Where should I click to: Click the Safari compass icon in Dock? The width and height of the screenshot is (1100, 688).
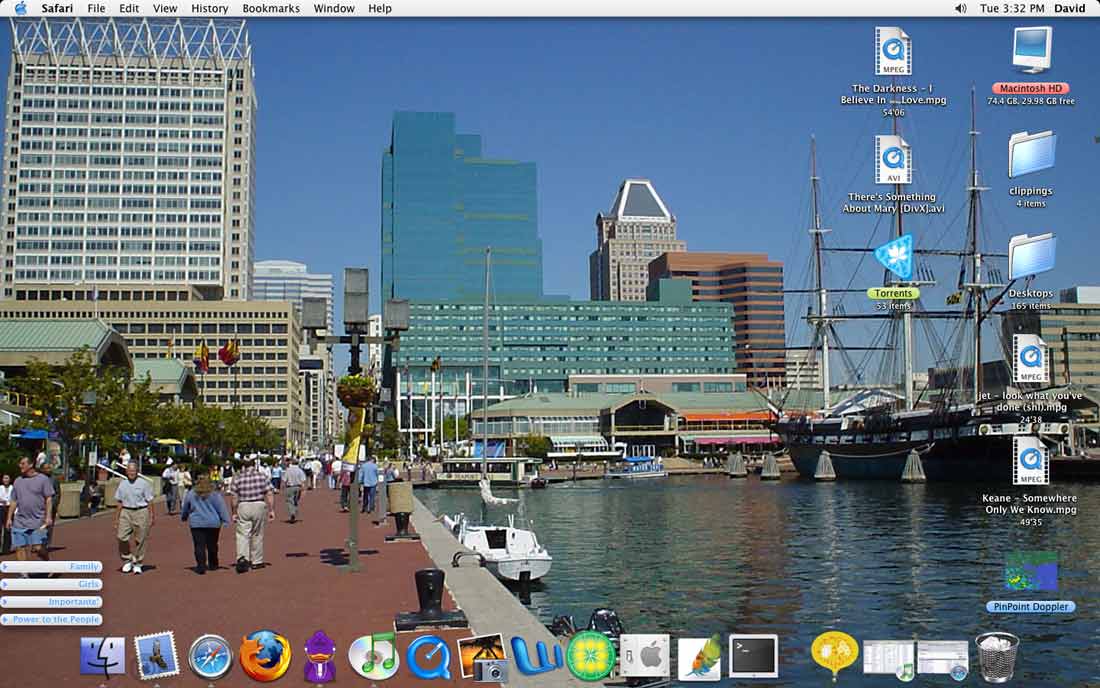pos(210,657)
